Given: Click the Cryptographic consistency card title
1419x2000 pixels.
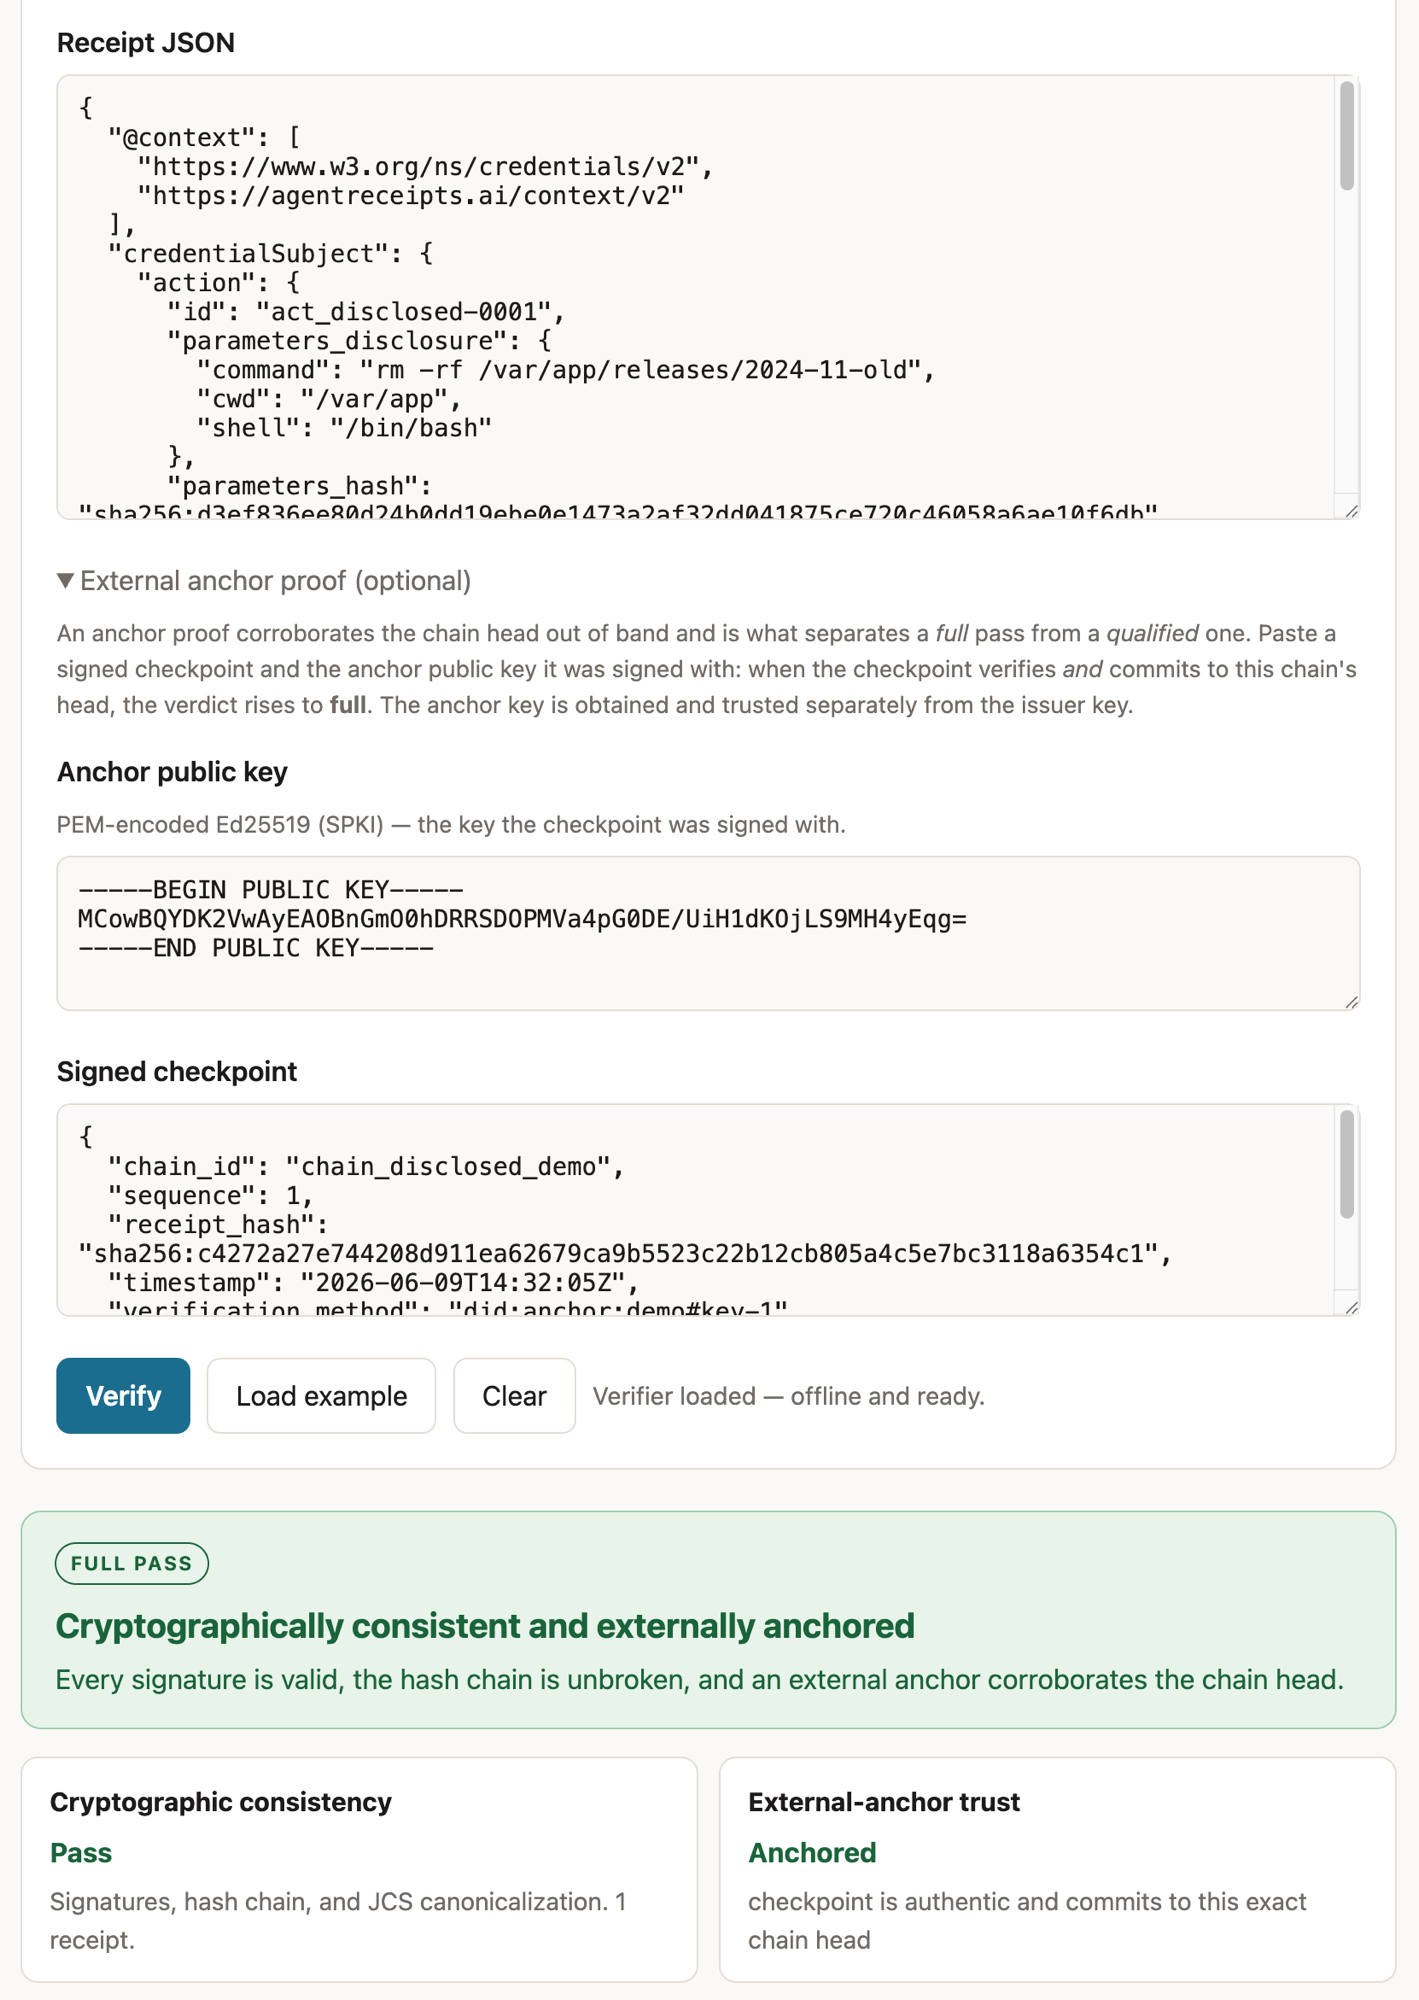Looking at the screenshot, I should coord(221,1802).
